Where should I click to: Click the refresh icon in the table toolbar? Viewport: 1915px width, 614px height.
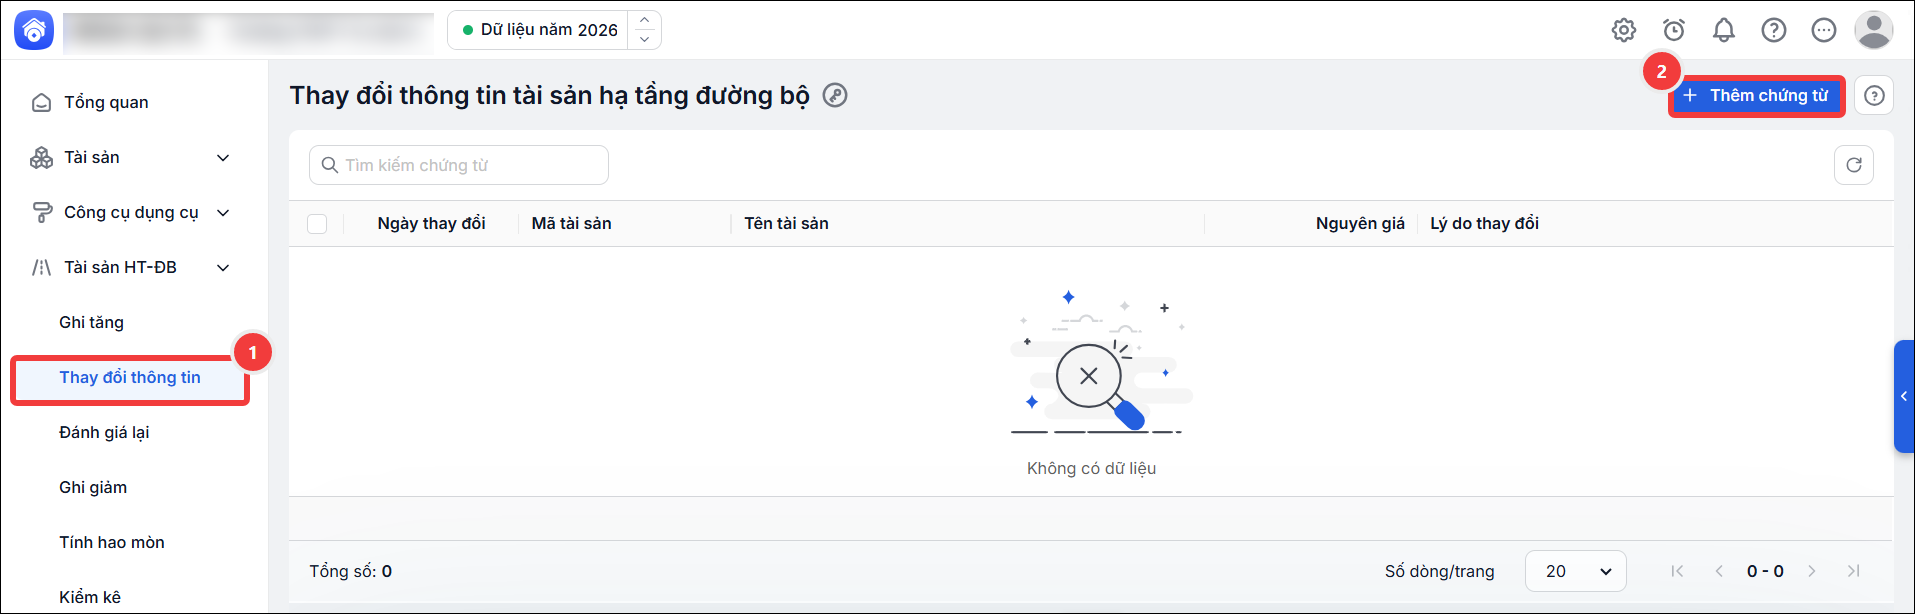1854,165
